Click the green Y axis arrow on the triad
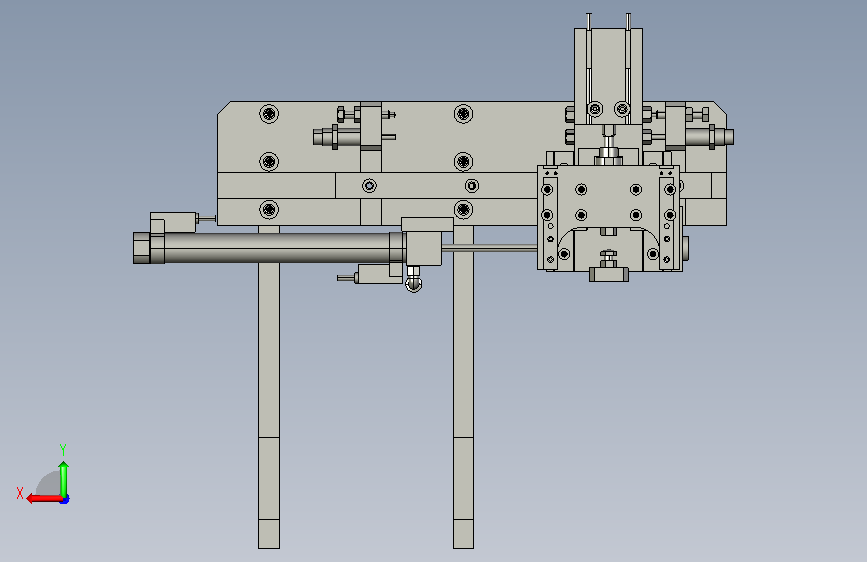The image size is (867, 562). [64, 479]
